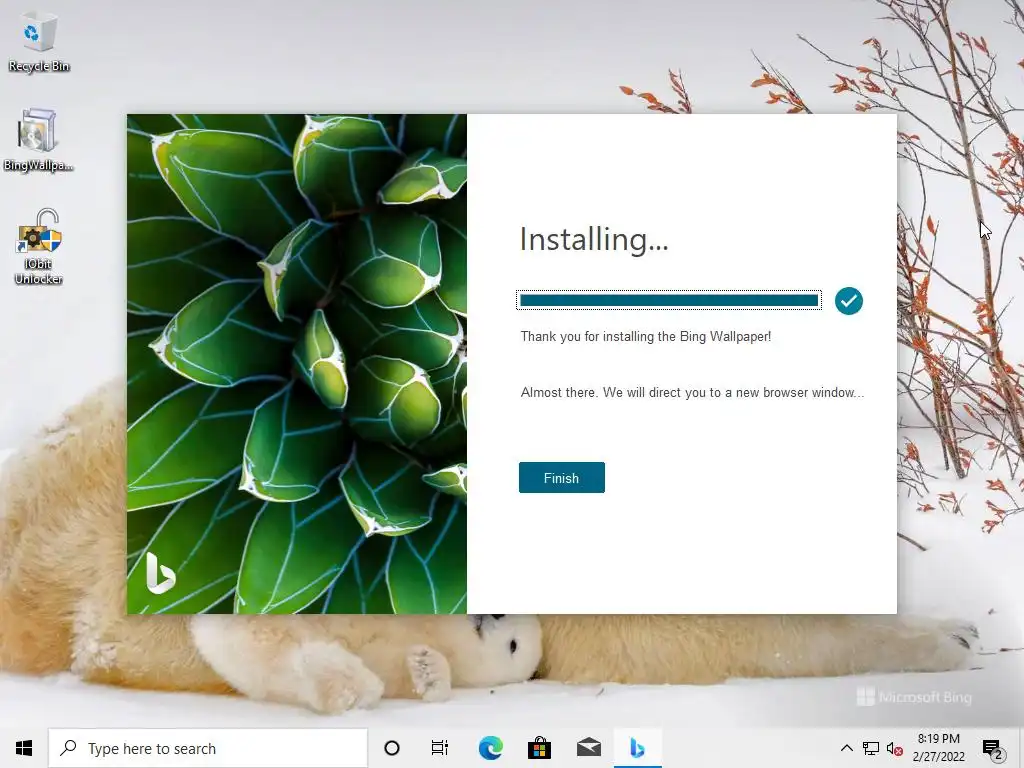Select the Recycle Bin desktop icon

tap(39, 43)
